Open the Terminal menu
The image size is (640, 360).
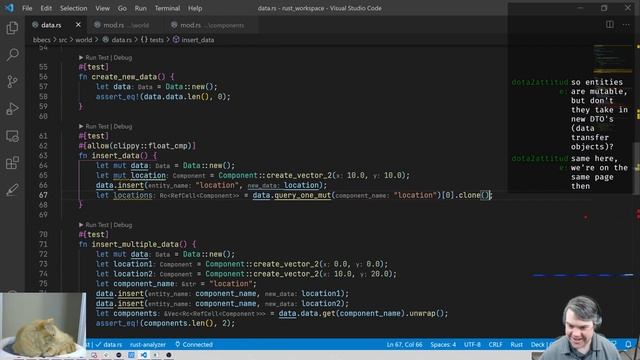[x=167, y=8]
